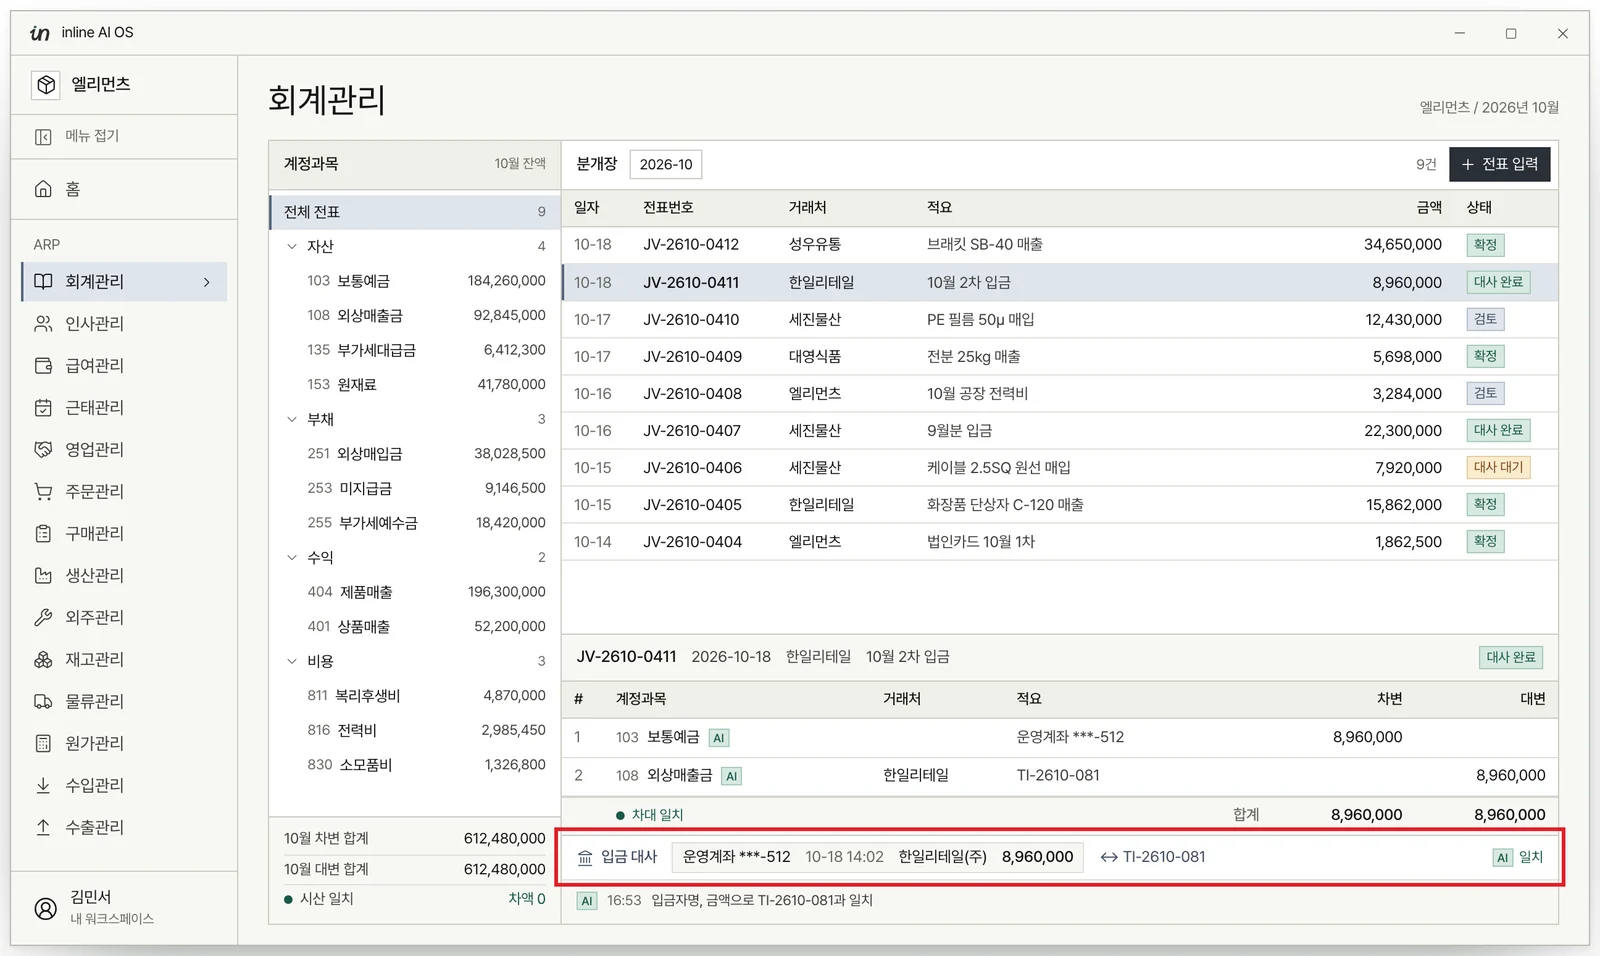Open 원가관리 calculator icon
The image size is (1600, 956).
coord(43,744)
